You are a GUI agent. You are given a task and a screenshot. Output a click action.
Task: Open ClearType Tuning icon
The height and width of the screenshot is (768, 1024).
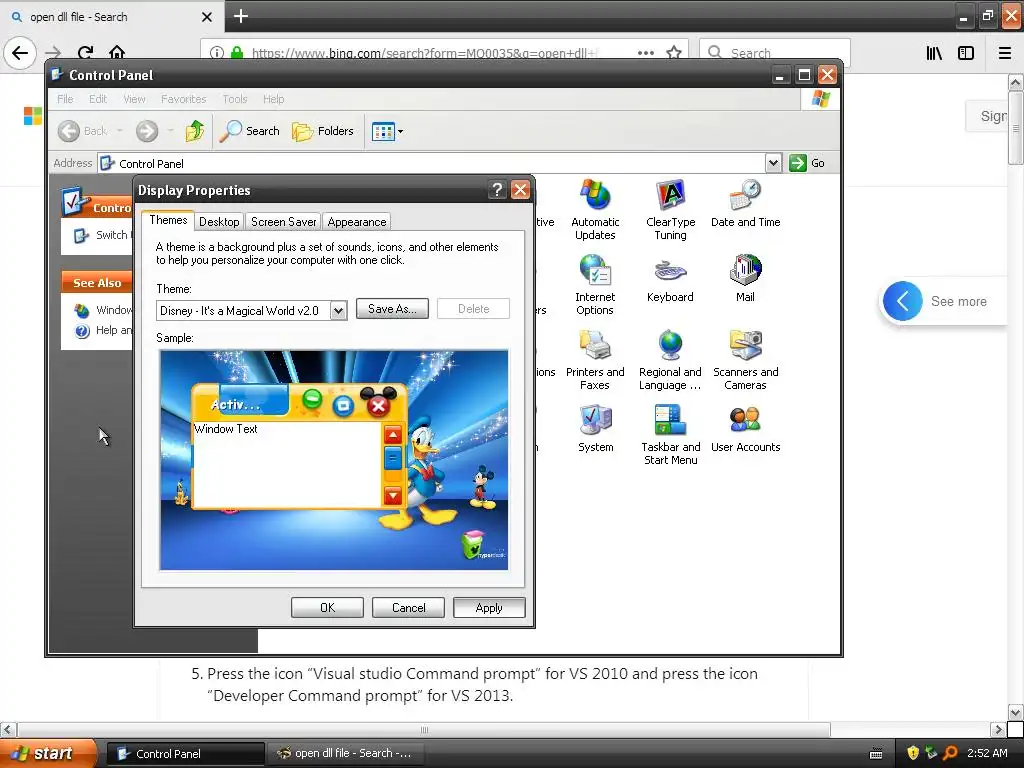[x=670, y=210]
